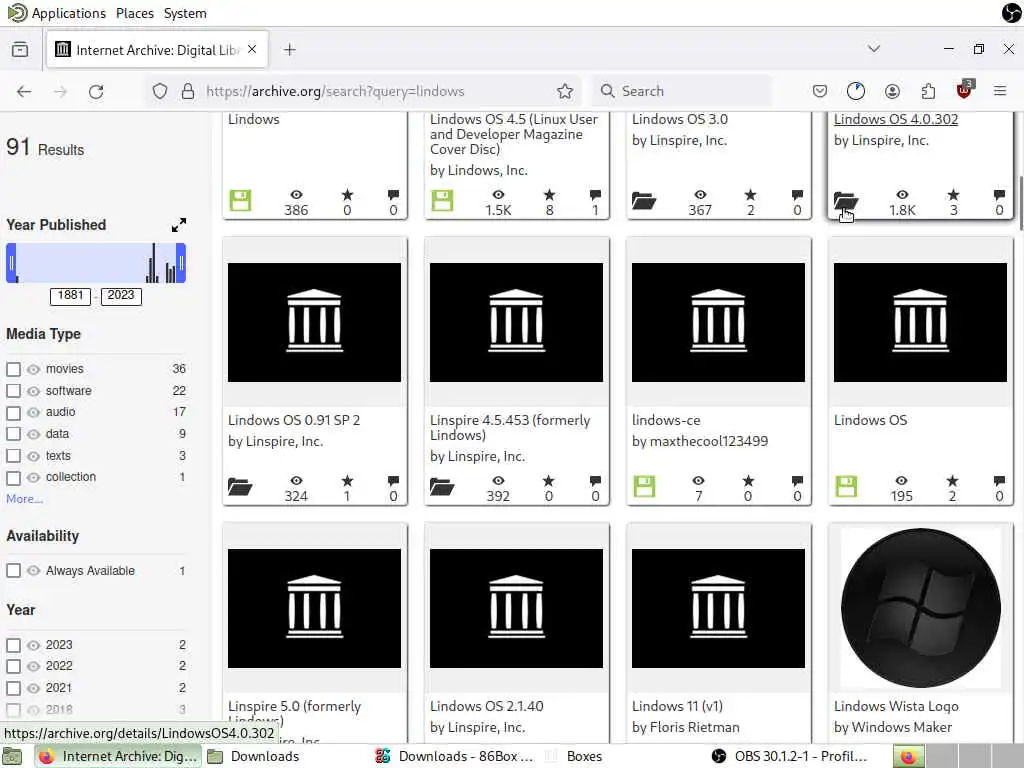The height and width of the screenshot is (768, 1024).
Task: Open the Lindows Wista Logo thumbnail
Action: [x=920, y=608]
